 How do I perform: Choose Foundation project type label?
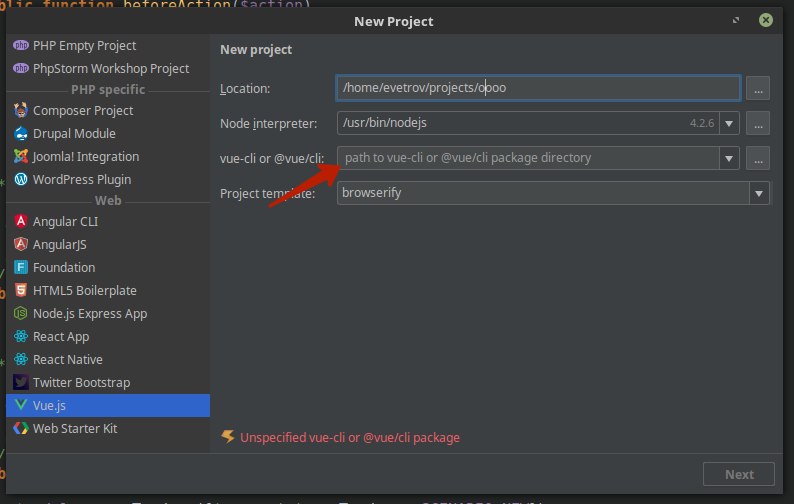click(x=64, y=267)
